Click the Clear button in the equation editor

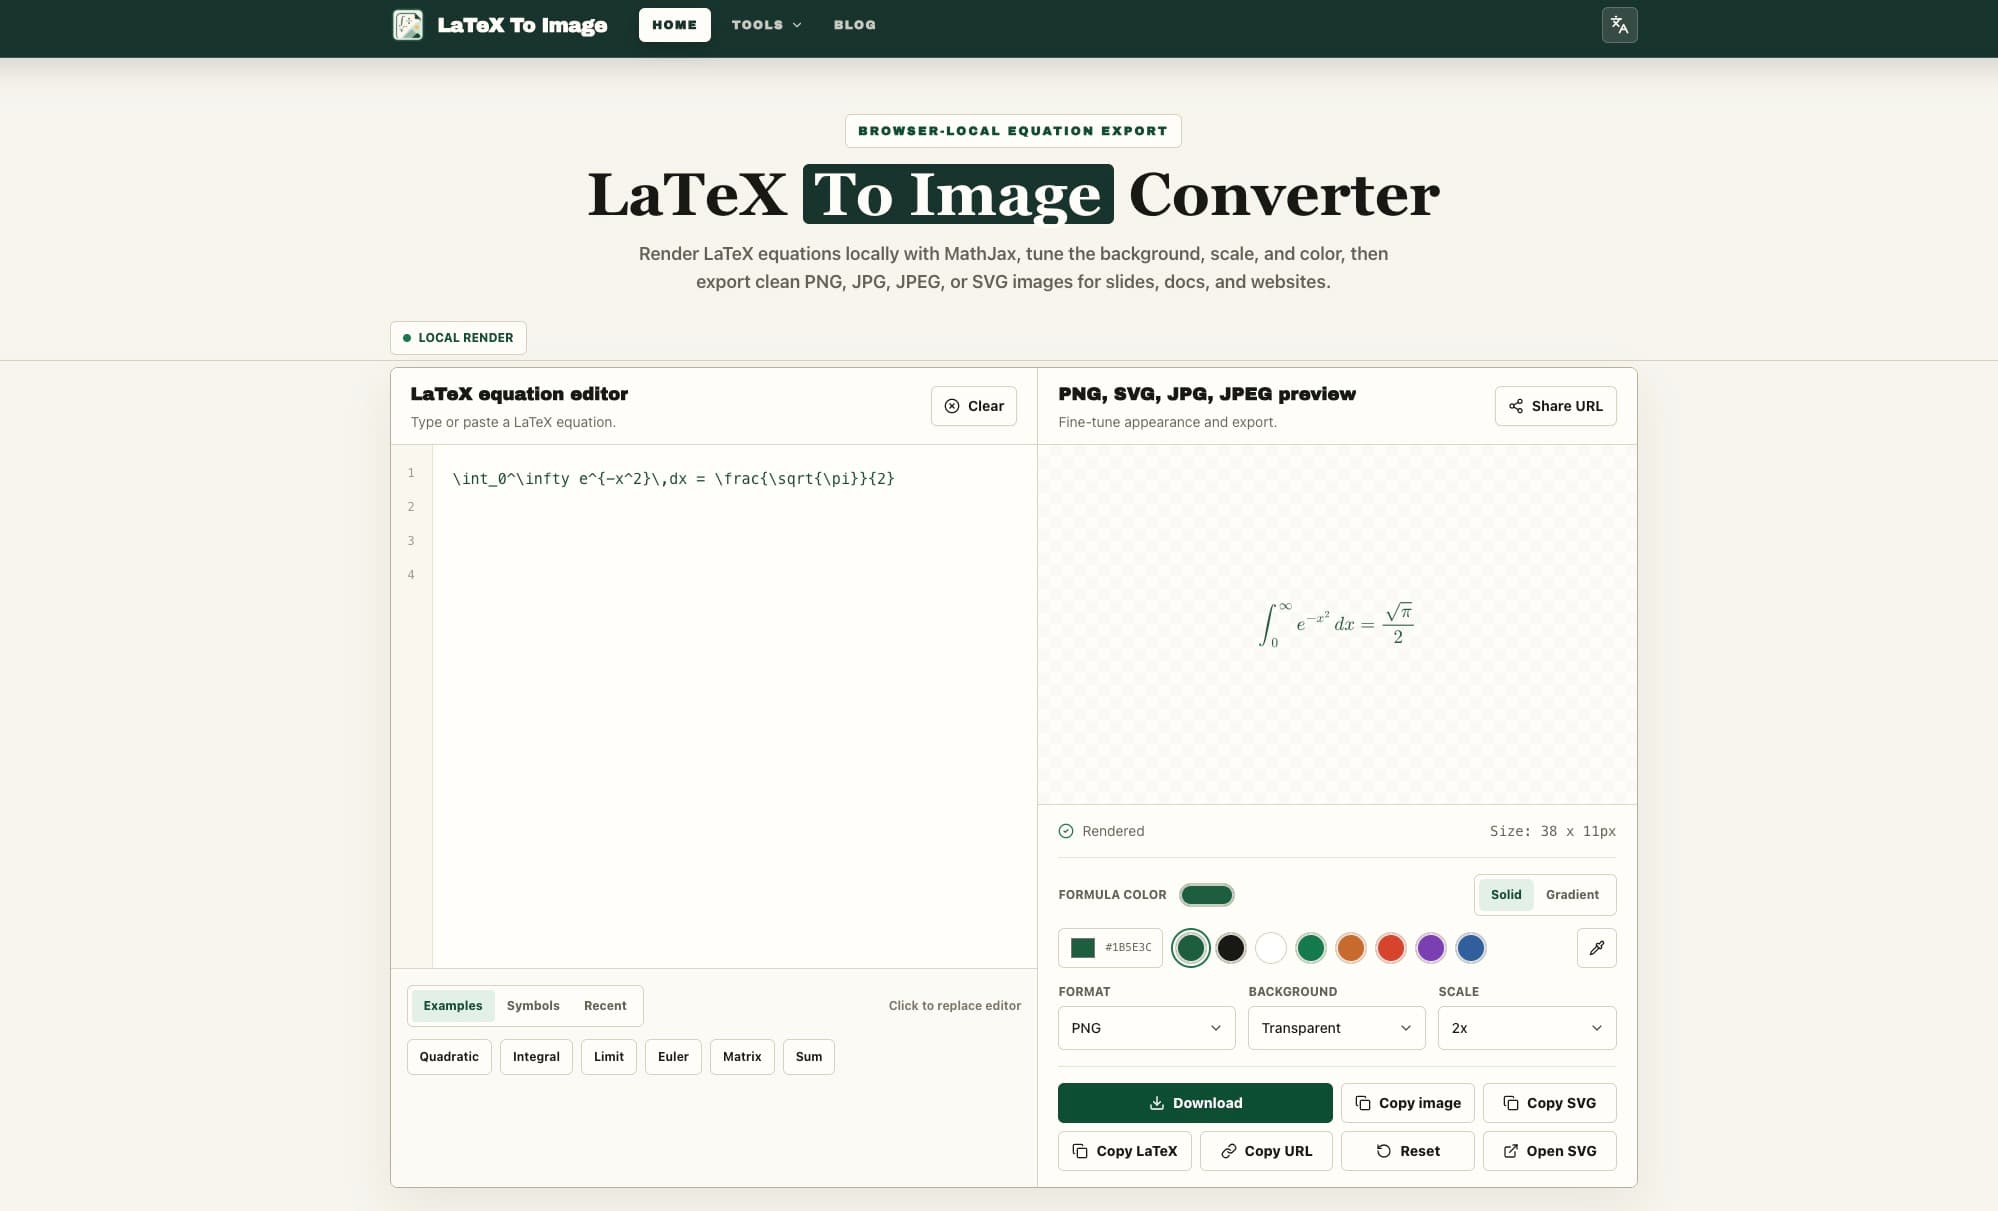point(973,406)
